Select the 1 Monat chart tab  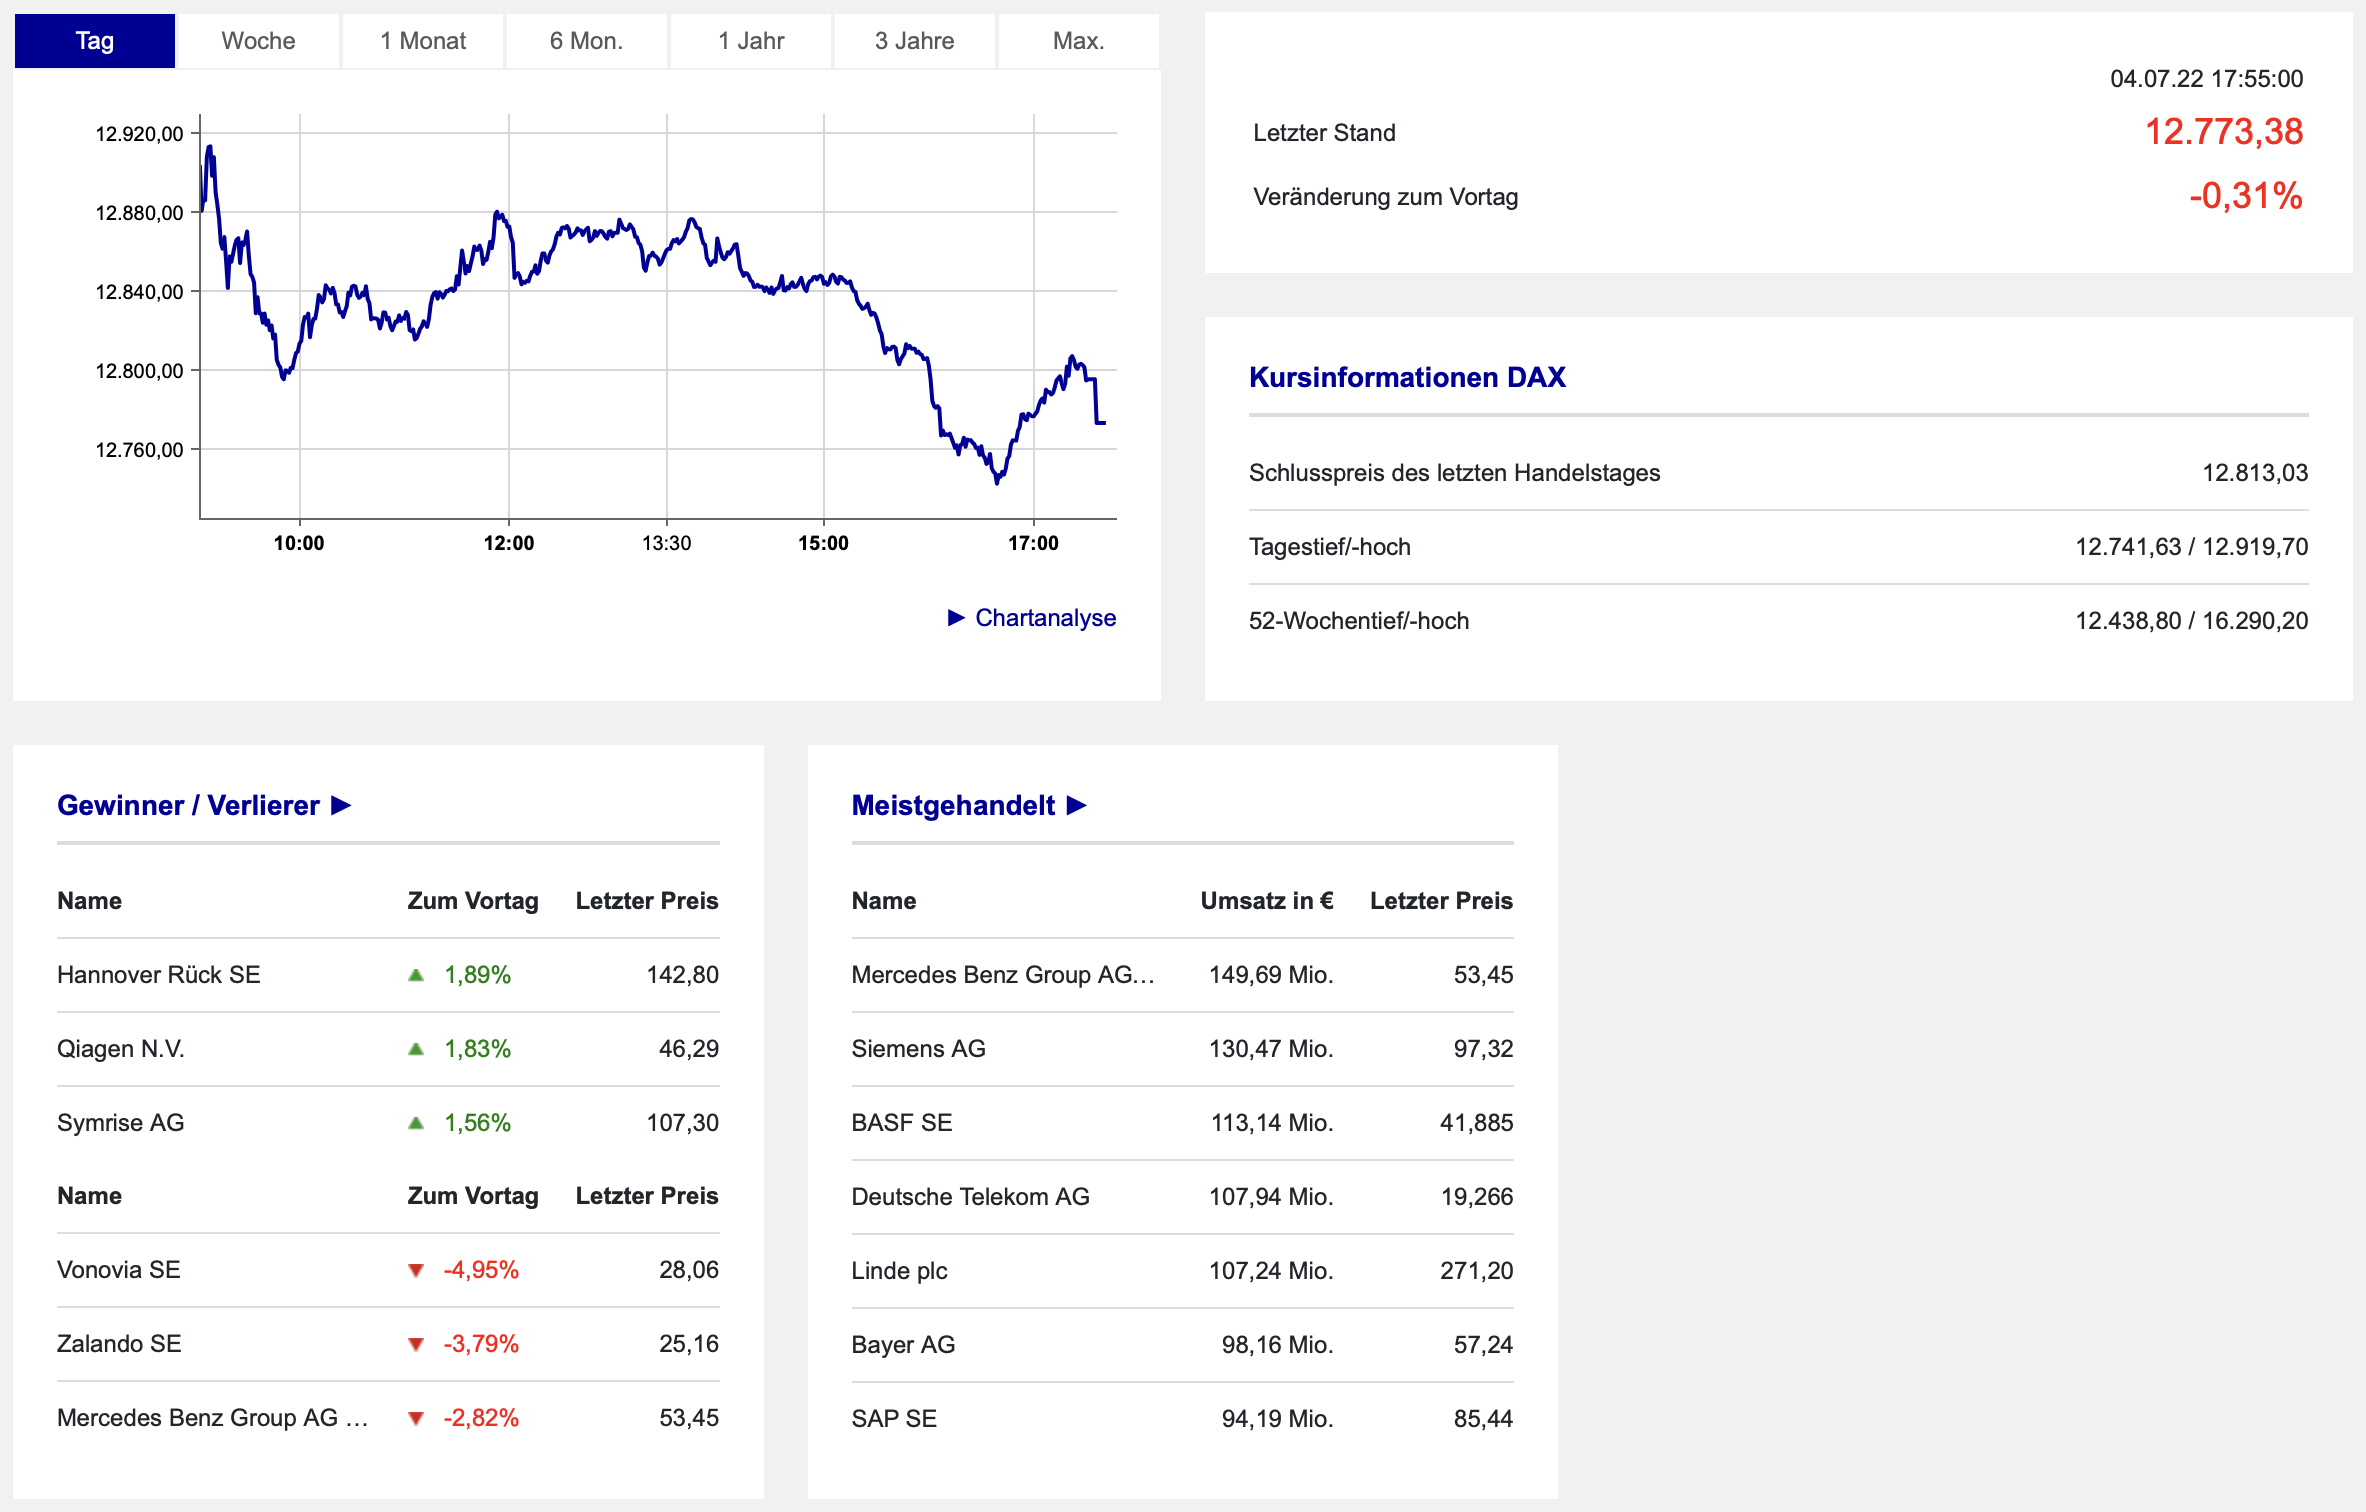pyautogui.click(x=422, y=41)
